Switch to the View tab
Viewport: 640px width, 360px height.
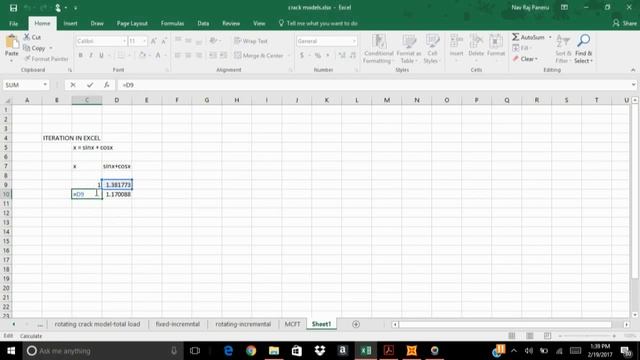pos(259,24)
